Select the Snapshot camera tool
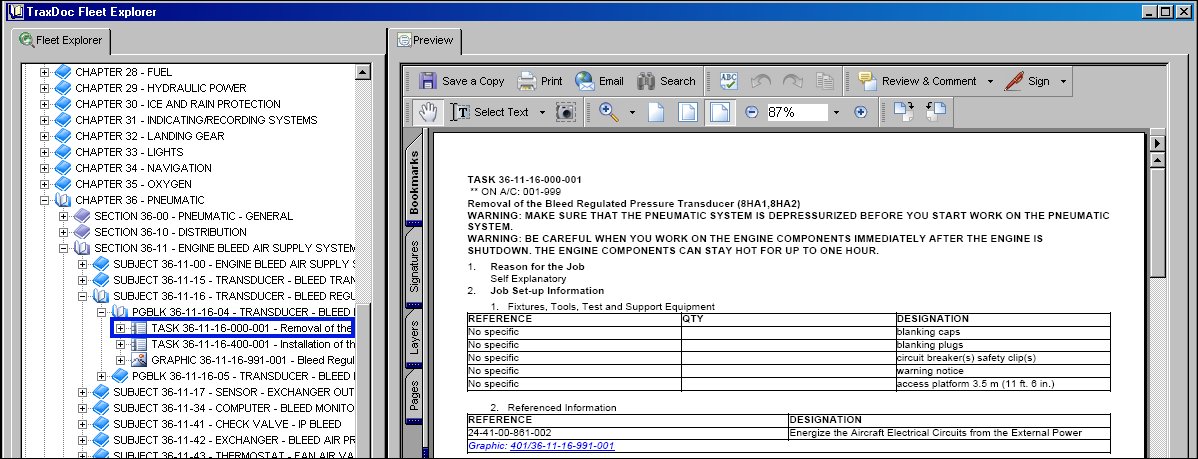The height and width of the screenshot is (459, 1198). tap(565, 112)
